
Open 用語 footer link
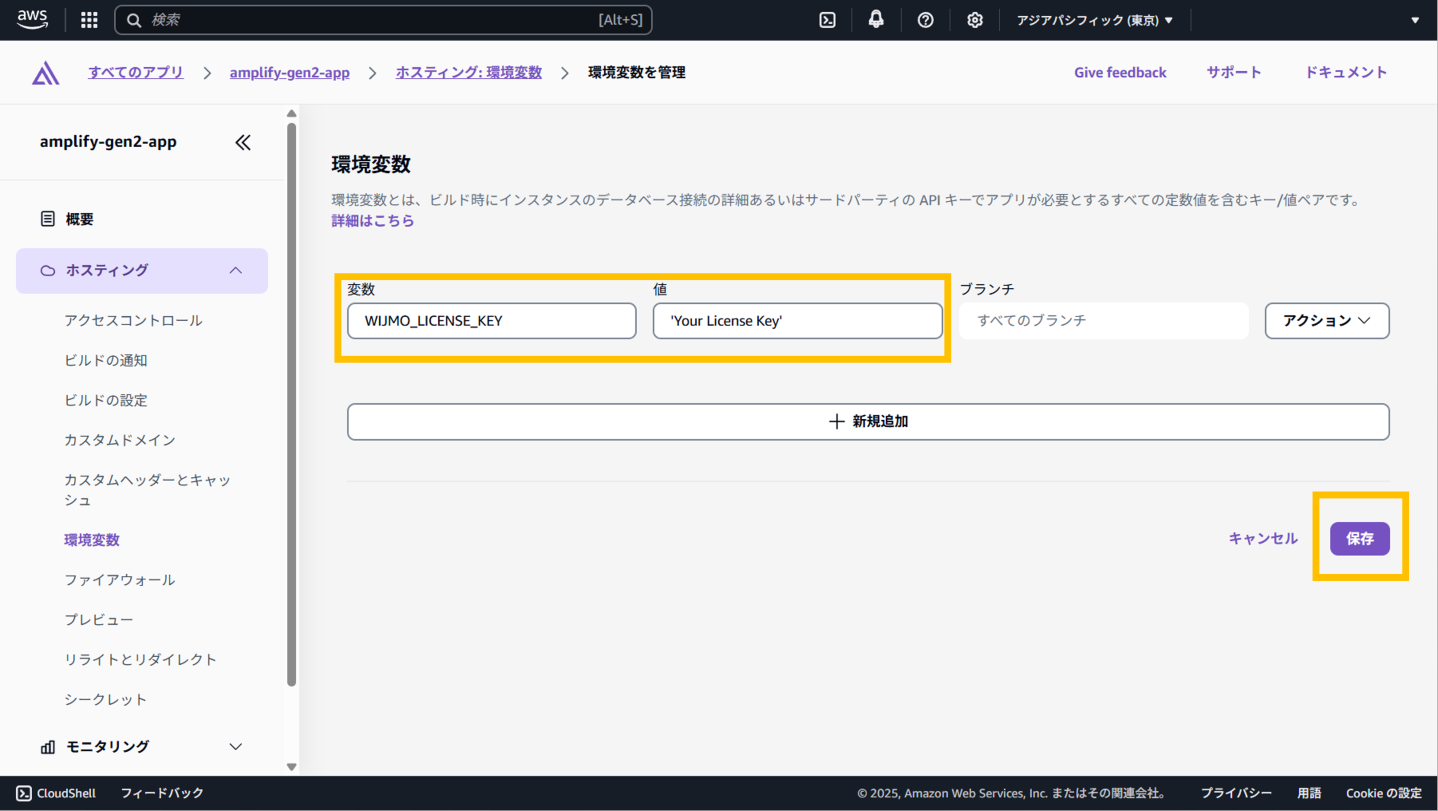1309,793
